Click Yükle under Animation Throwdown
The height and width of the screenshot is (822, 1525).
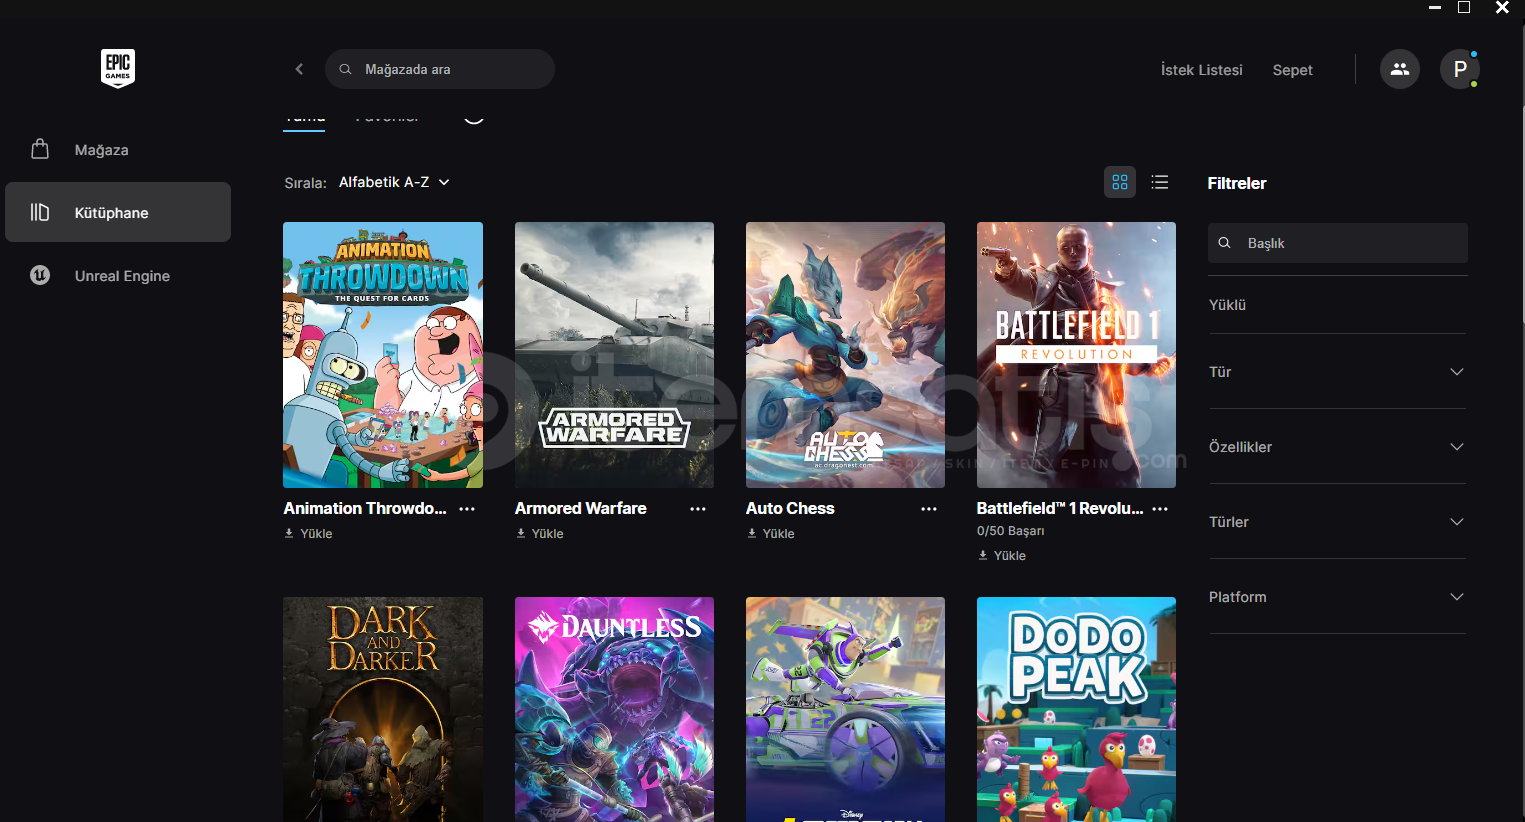[308, 534]
